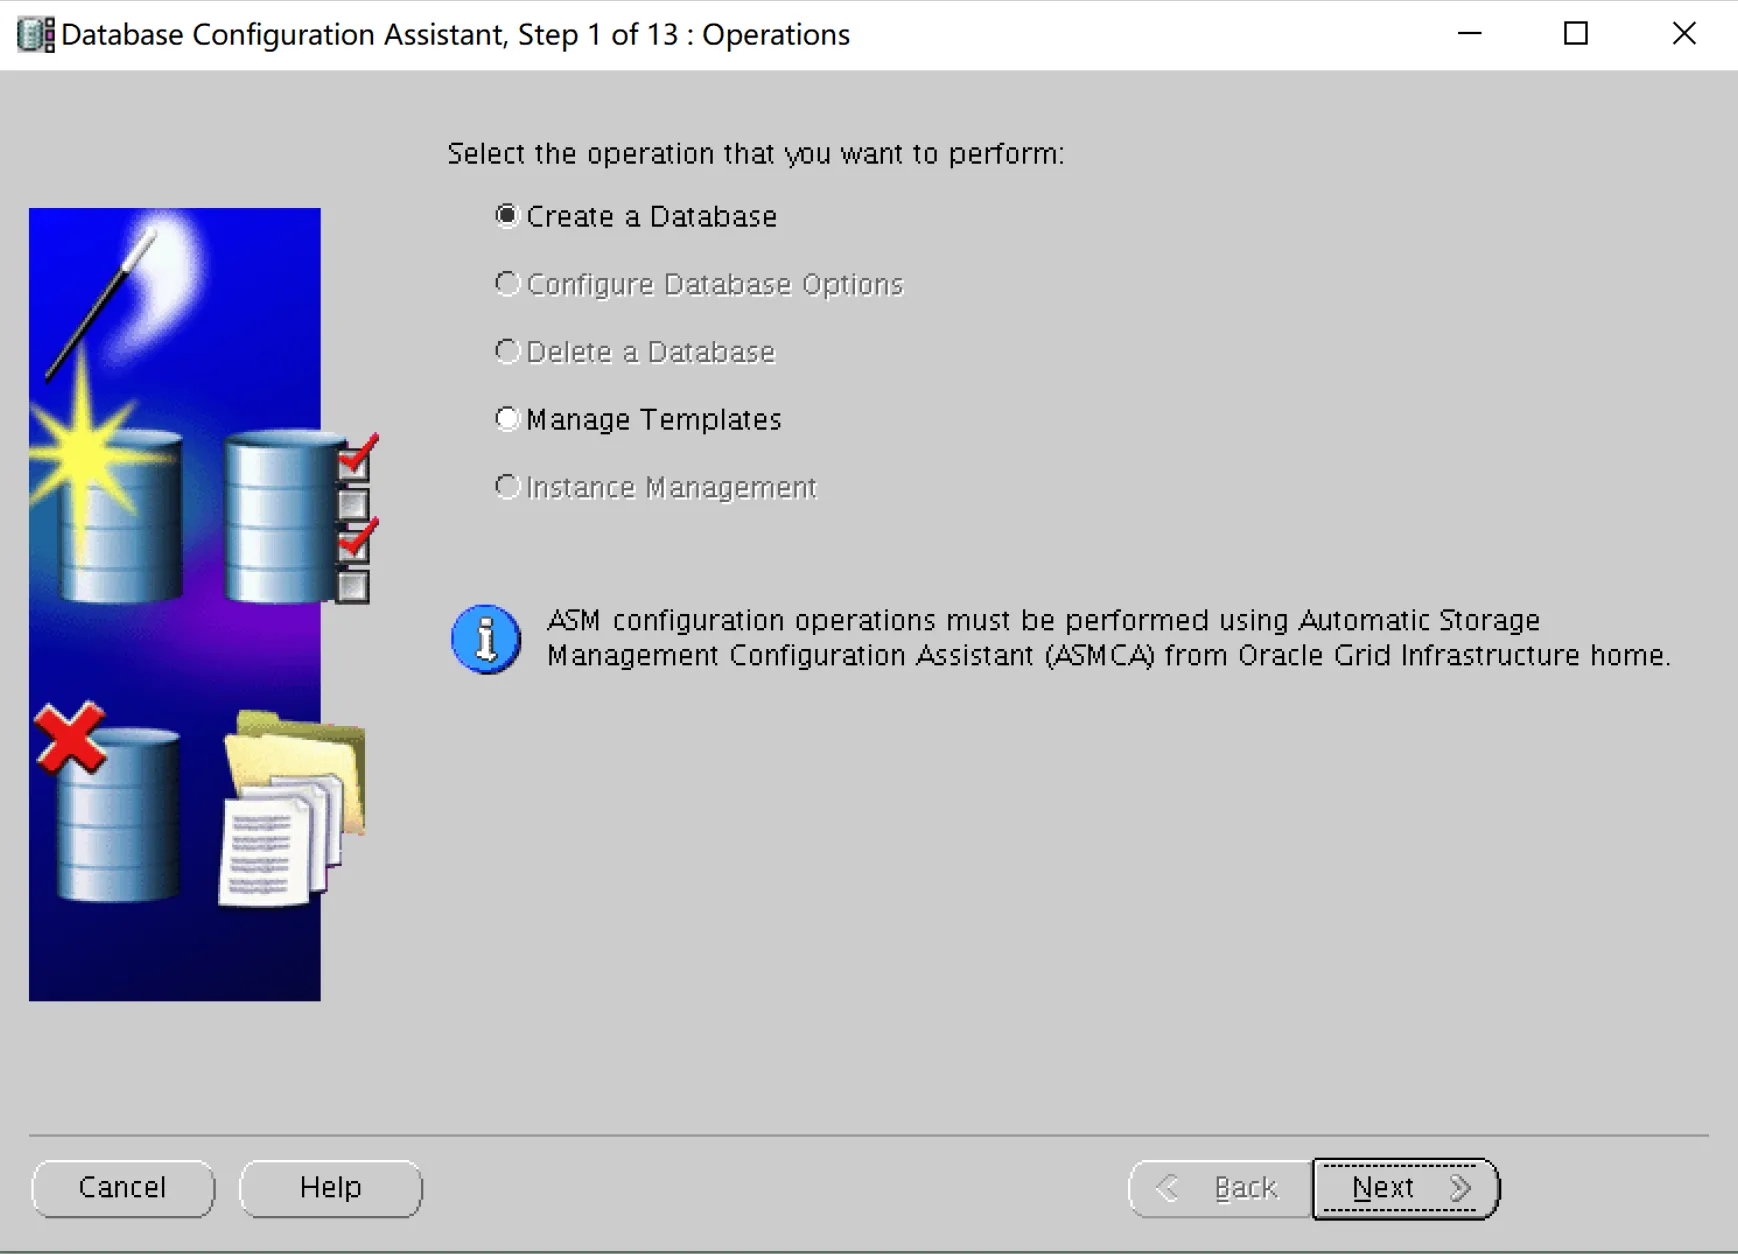Select the Delete a Database radio button
Screen dimensions: 1738x1254
point(508,351)
